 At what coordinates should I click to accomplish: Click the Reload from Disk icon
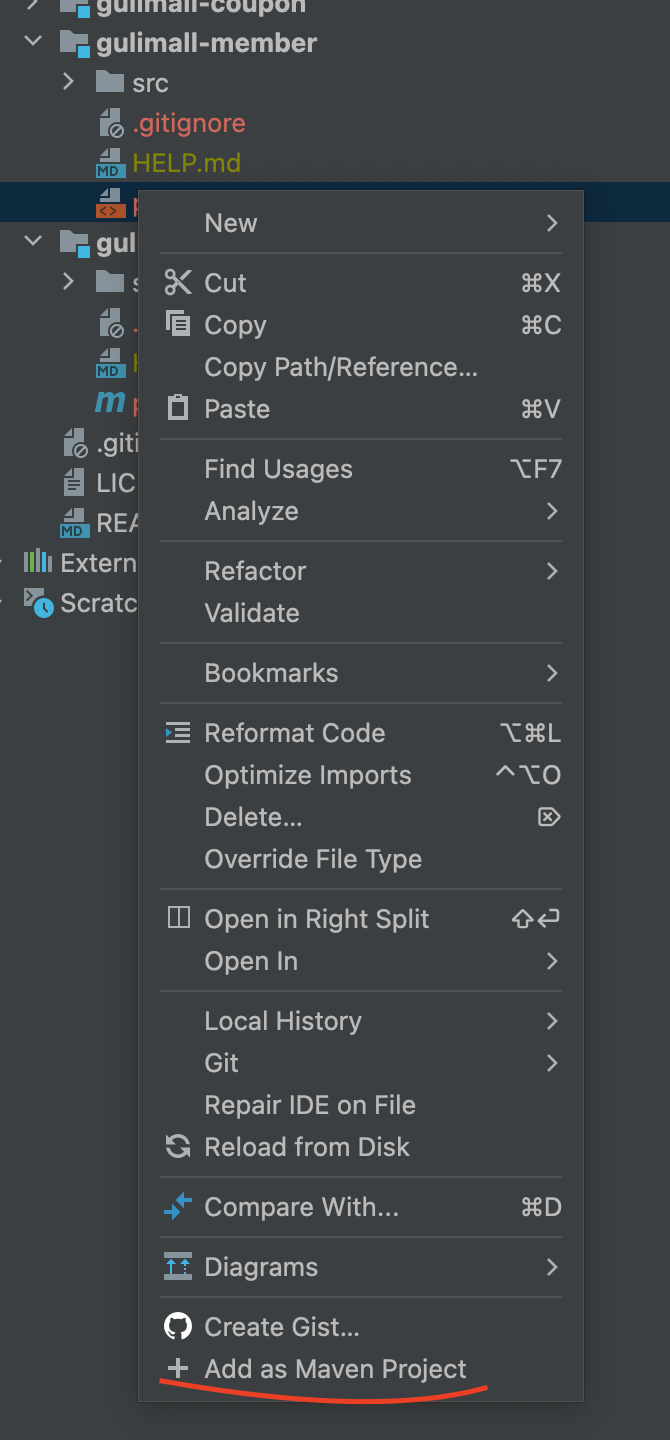tap(178, 1147)
